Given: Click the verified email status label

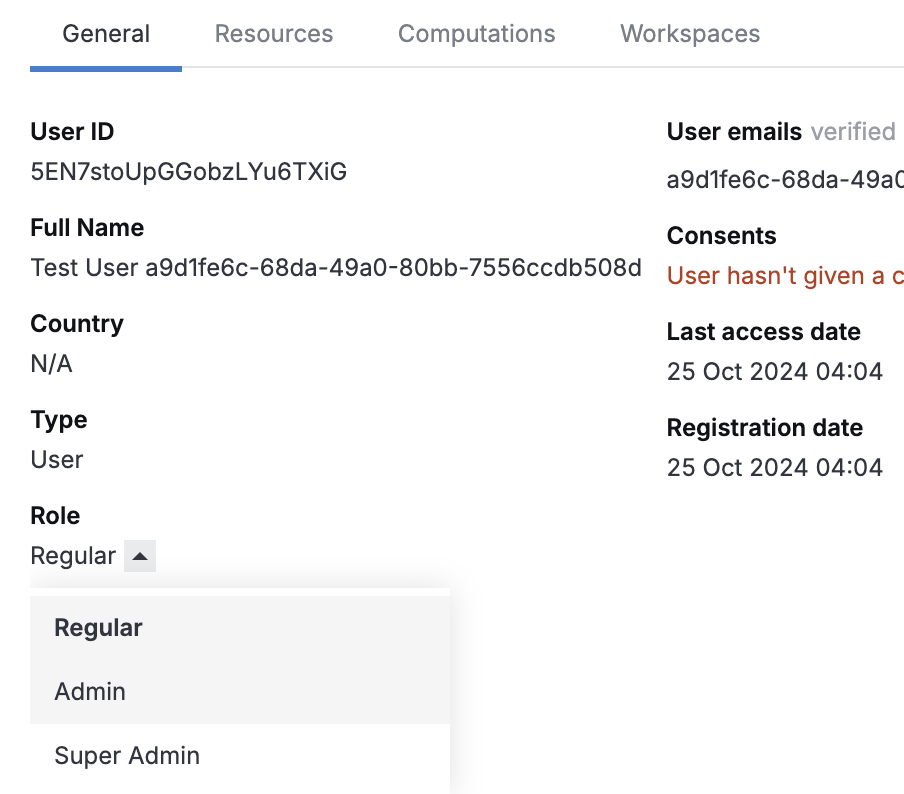Looking at the screenshot, I should point(852,132).
